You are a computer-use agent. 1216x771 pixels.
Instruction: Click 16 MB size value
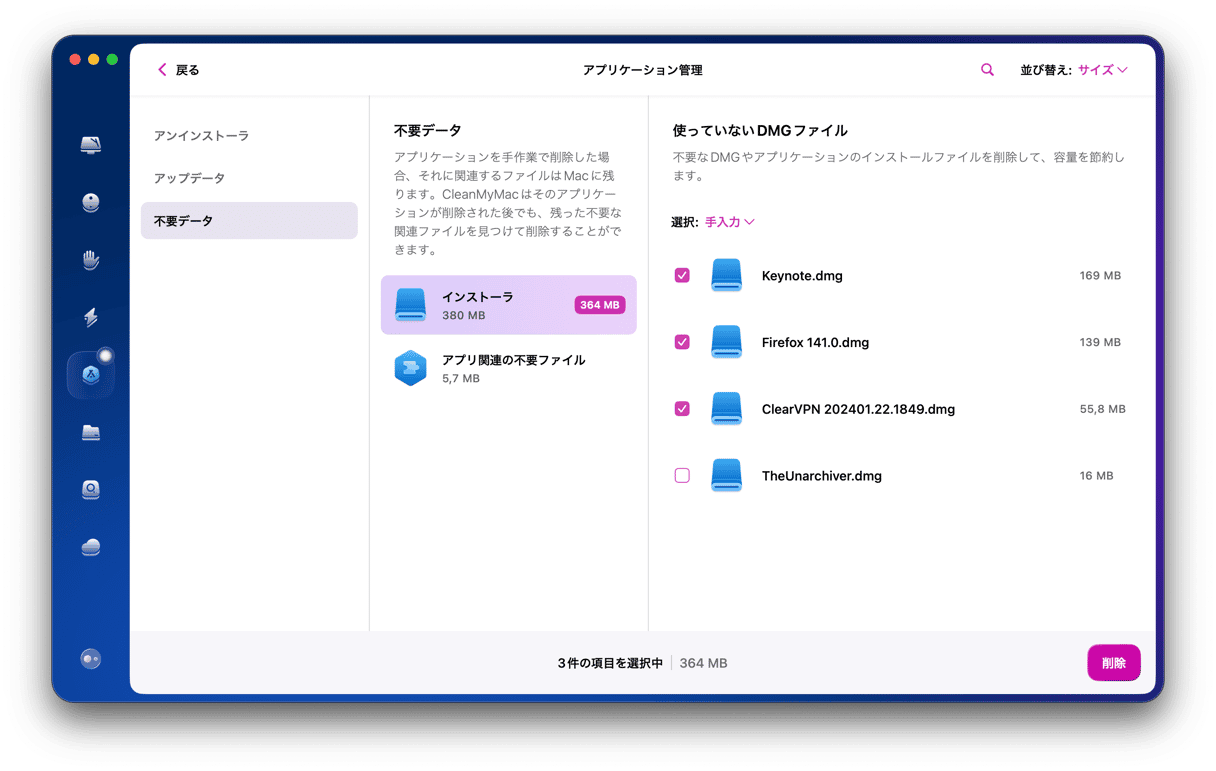[1096, 477]
